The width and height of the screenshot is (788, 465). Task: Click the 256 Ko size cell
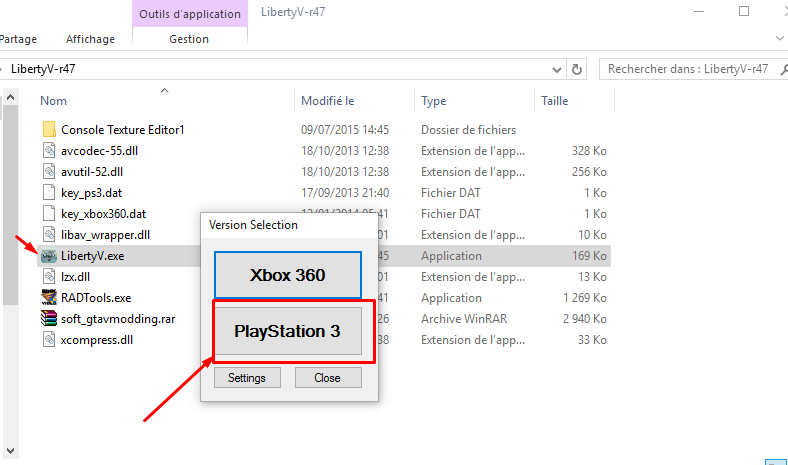(589, 172)
